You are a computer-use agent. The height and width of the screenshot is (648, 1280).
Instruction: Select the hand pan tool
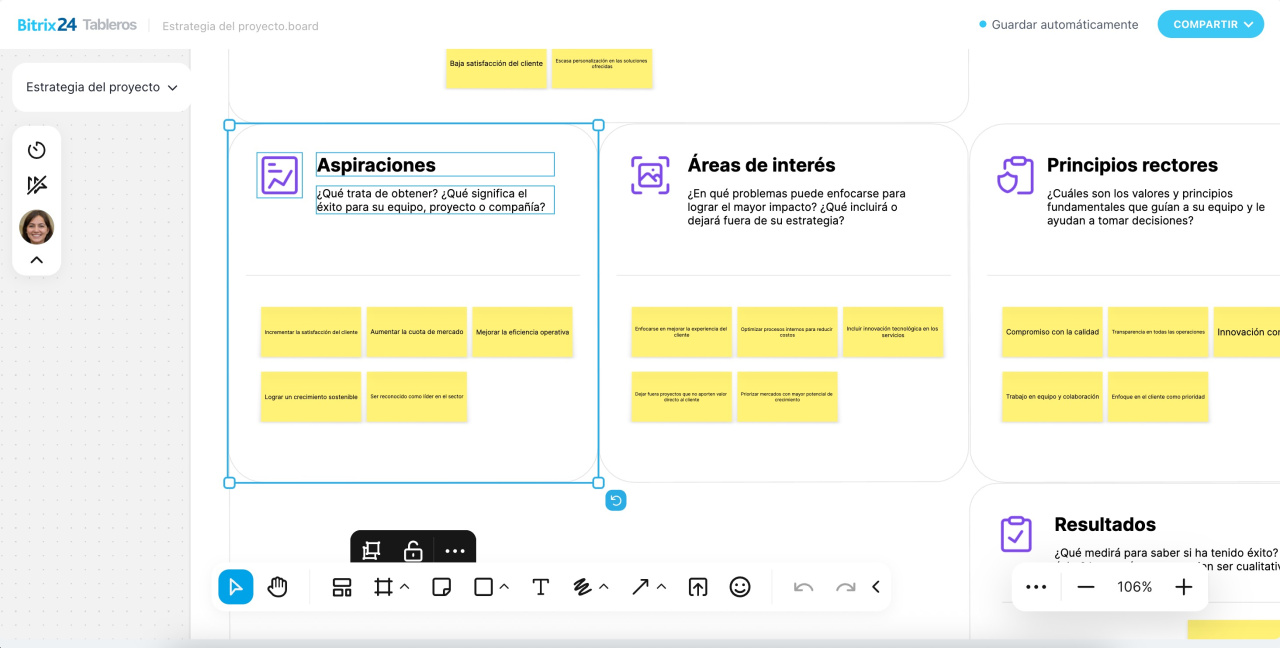pyautogui.click(x=278, y=587)
